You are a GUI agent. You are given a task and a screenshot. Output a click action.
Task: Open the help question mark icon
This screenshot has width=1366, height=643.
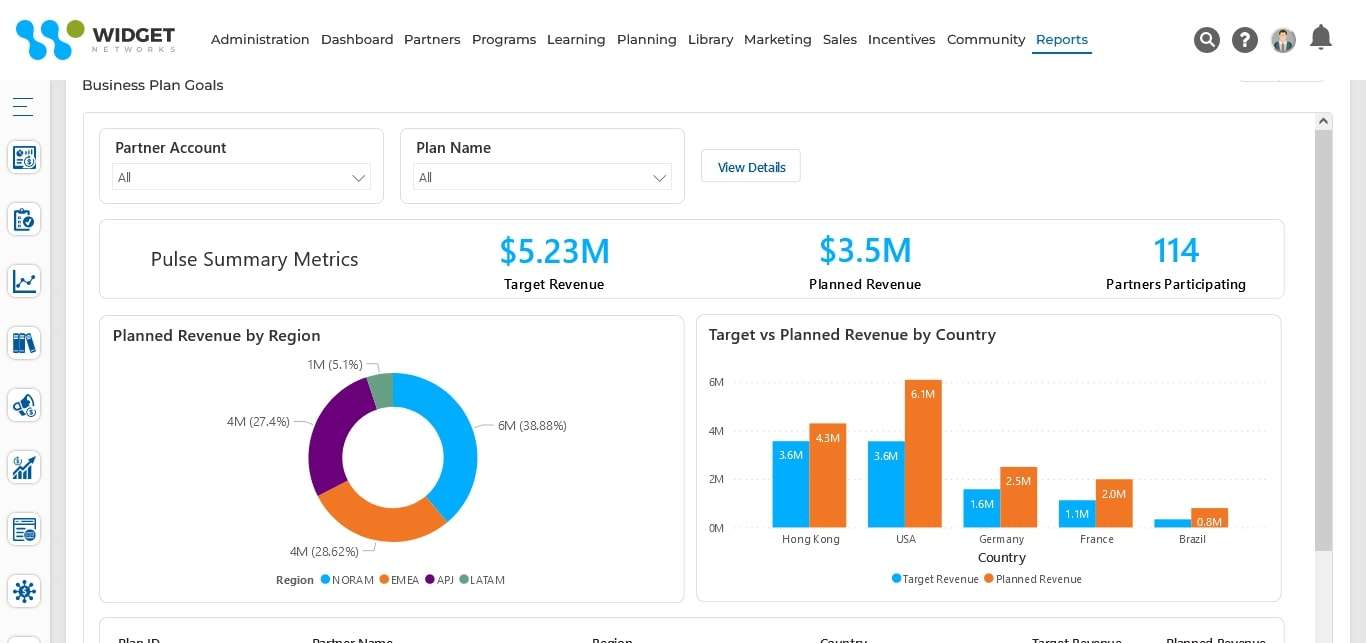point(1244,40)
